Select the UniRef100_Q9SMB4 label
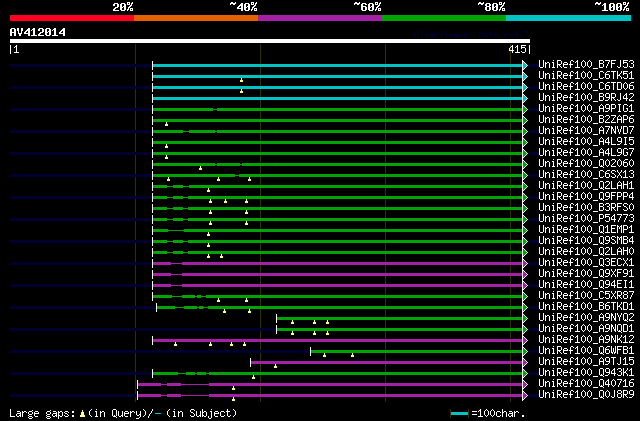This screenshot has width=640, height=421. tap(586, 241)
